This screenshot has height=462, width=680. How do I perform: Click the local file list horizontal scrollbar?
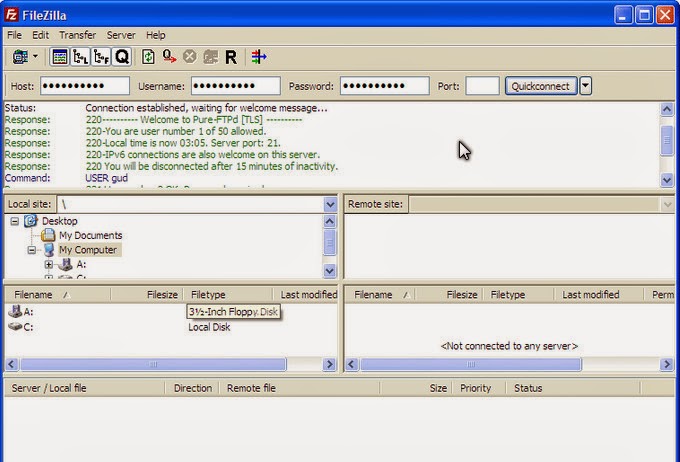[x=154, y=364]
